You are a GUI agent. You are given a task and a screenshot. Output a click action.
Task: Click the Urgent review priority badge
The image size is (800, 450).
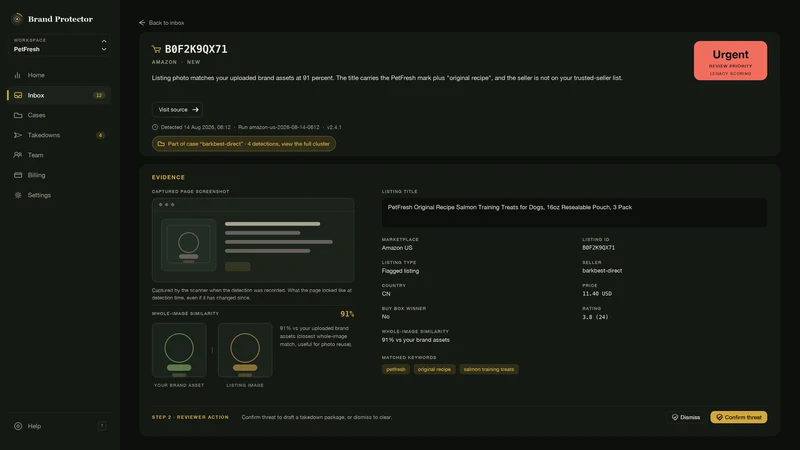[x=730, y=61]
